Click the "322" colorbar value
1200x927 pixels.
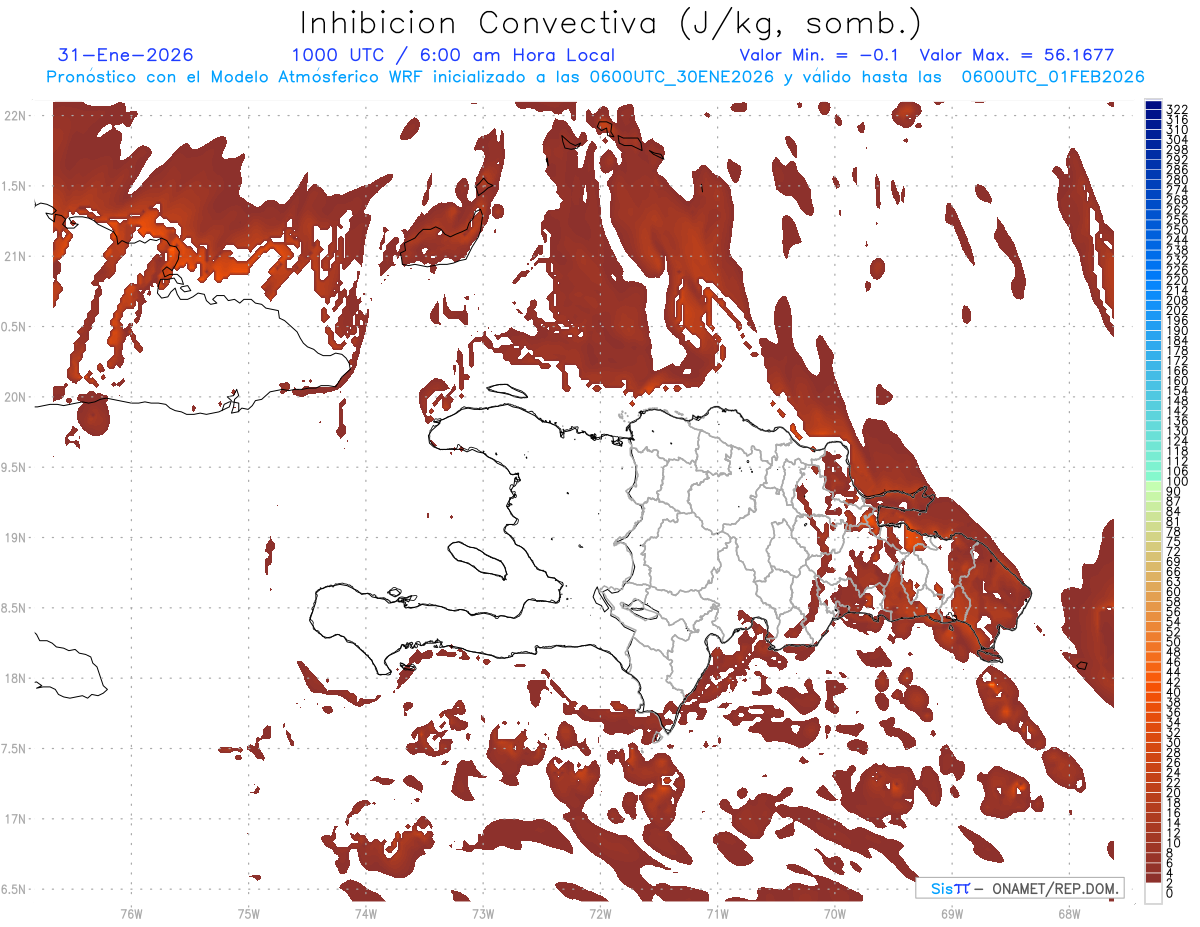pos(1177,109)
